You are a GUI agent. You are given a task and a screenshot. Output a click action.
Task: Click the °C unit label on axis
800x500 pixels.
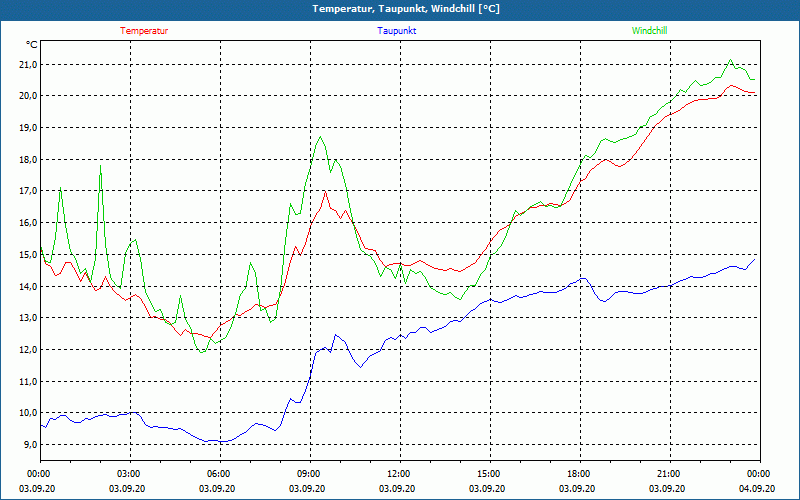coord(32,45)
